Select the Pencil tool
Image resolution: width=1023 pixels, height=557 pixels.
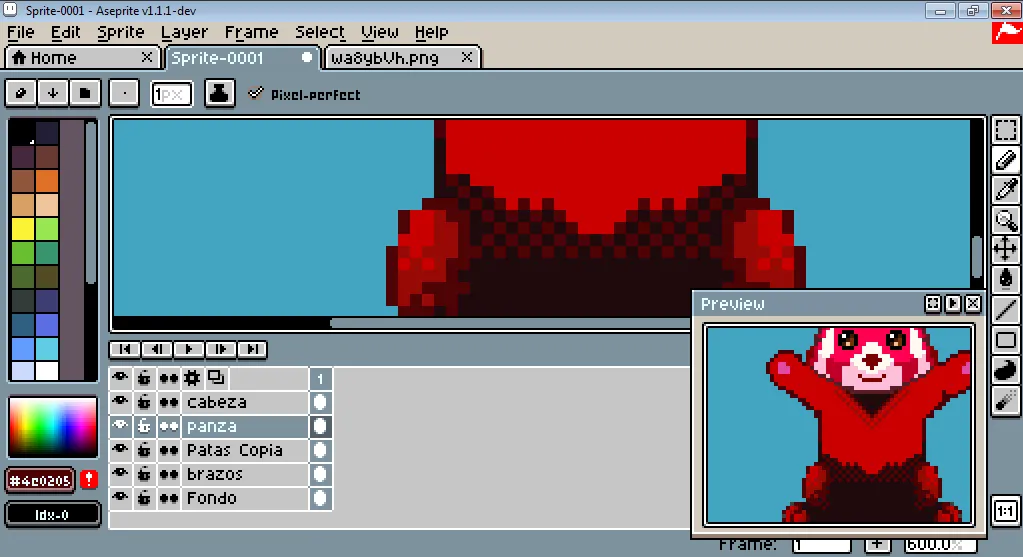tap(1005, 160)
